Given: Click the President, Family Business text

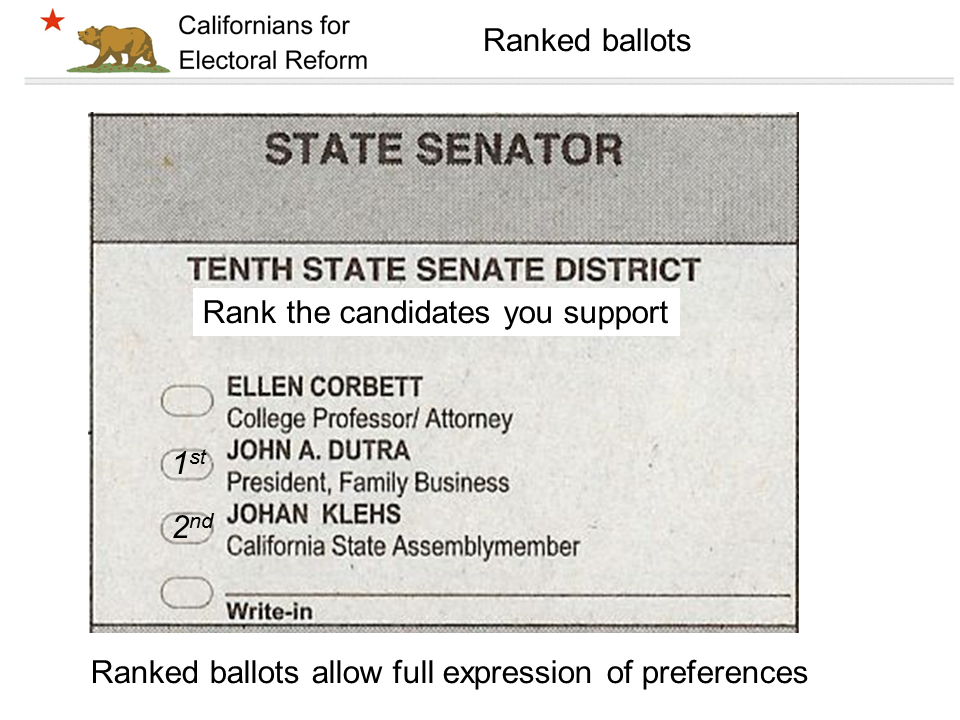Looking at the screenshot, I should point(368,482).
